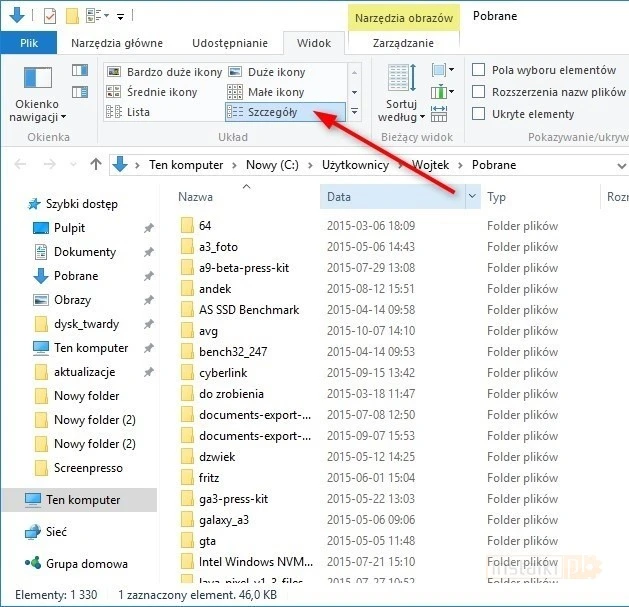
Task: Toggle Rozszerzenia nazw plików checkbox
Action: pos(478,92)
